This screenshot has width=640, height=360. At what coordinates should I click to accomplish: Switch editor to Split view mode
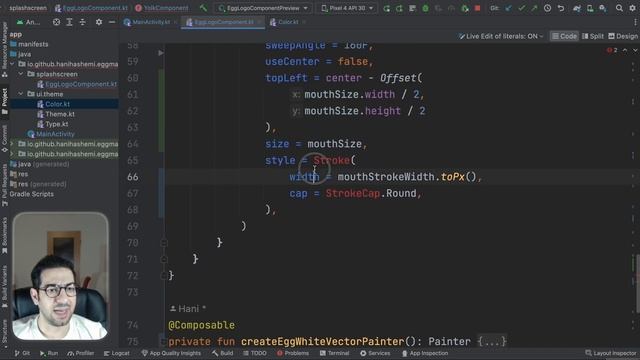593,36
